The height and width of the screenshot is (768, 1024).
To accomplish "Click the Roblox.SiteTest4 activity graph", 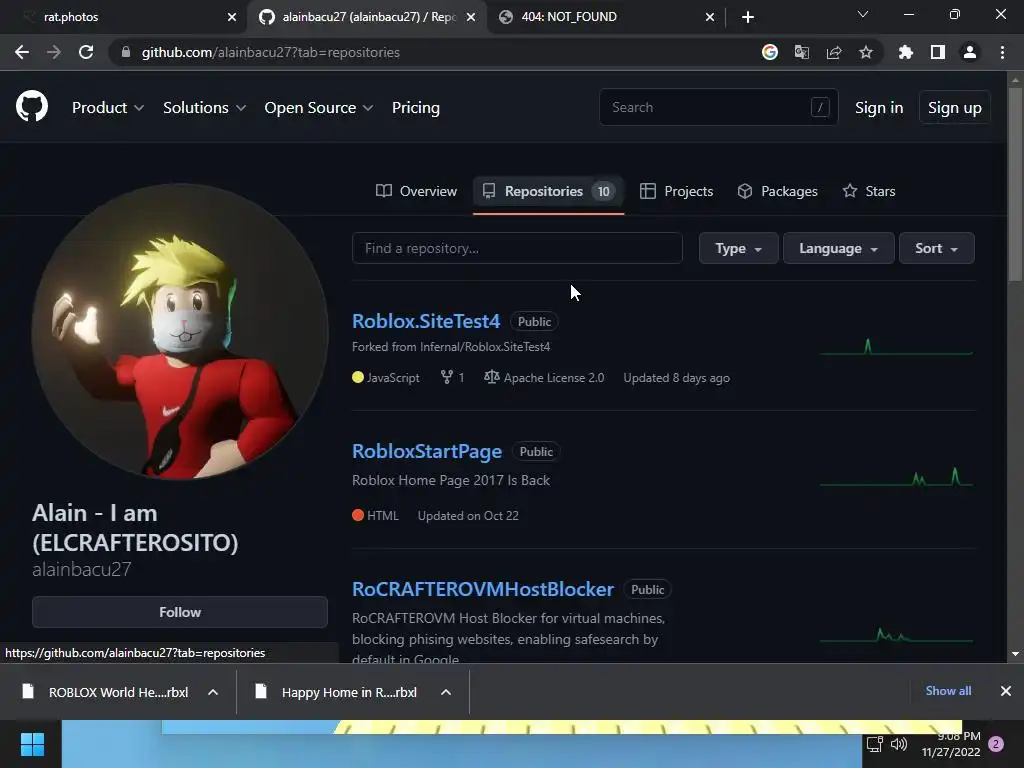I will tap(896, 347).
